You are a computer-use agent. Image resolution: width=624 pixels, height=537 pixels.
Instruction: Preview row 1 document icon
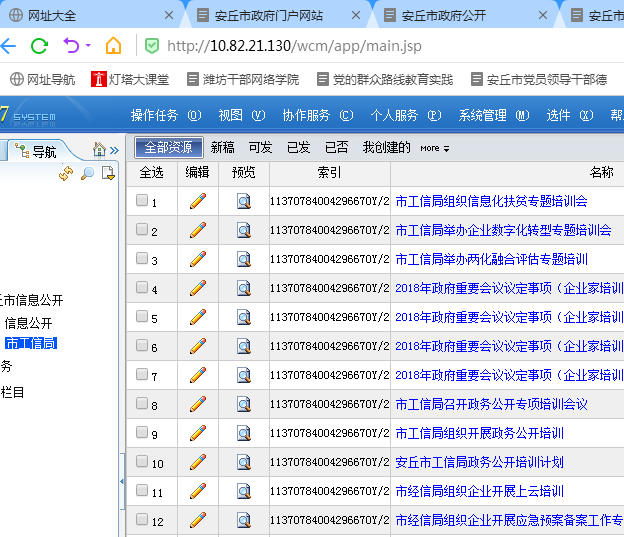(x=244, y=201)
